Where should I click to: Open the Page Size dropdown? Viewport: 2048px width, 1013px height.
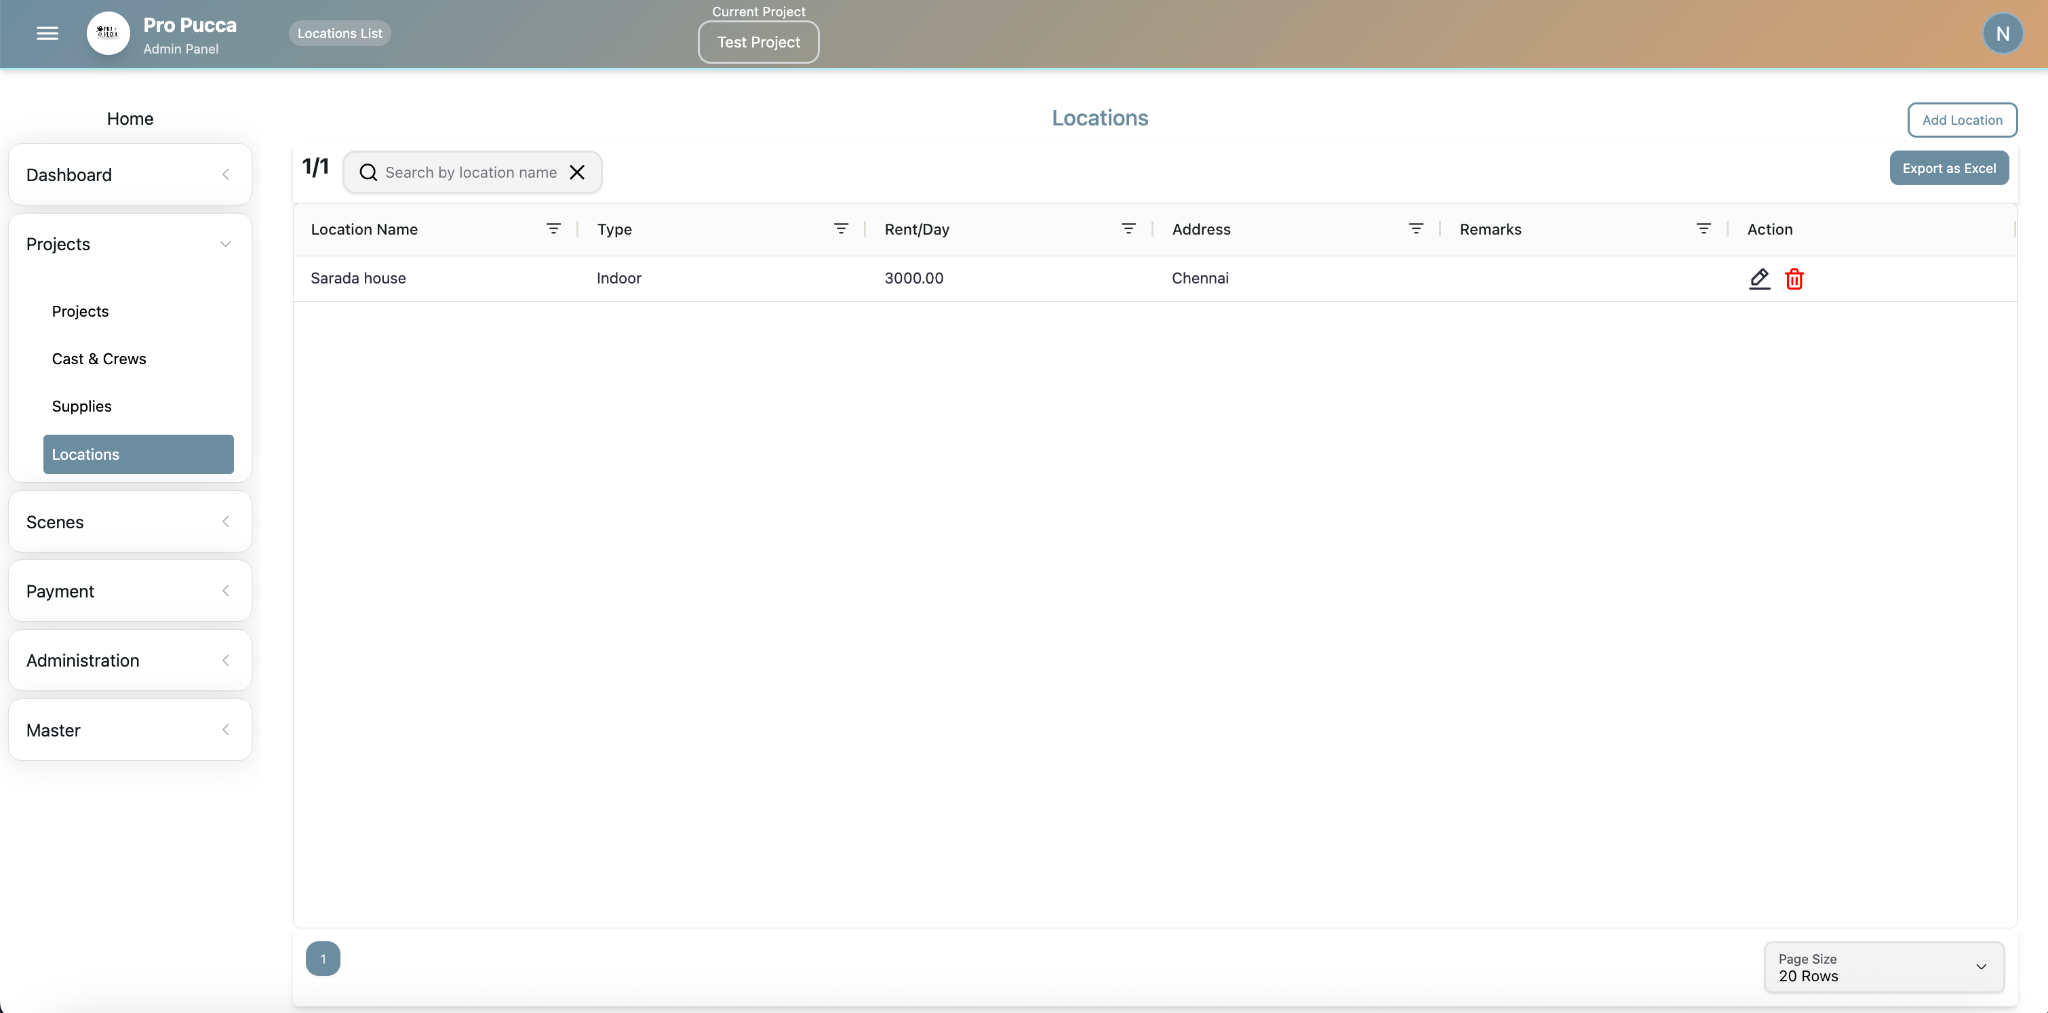pos(1883,967)
